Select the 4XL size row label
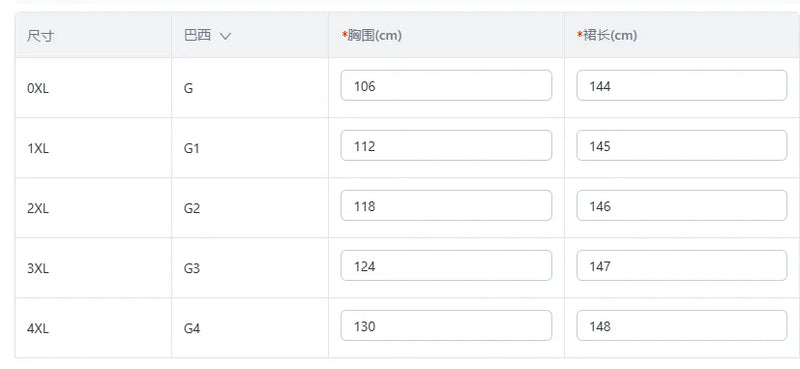This screenshot has height=369, width=800. pyautogui.click(x=38, y=329)
